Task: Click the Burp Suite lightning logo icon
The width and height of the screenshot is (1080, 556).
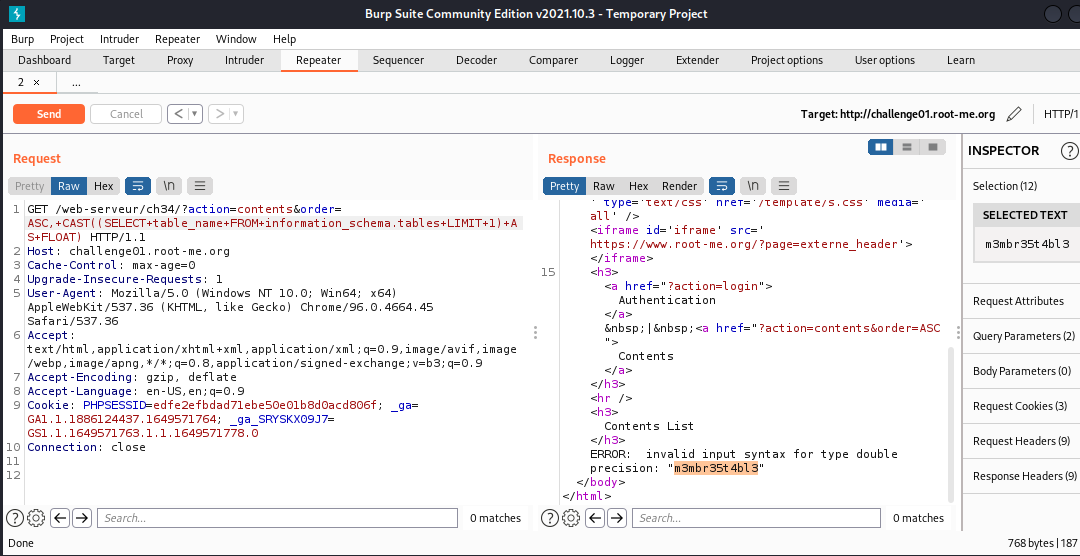Action: [17, 13]
